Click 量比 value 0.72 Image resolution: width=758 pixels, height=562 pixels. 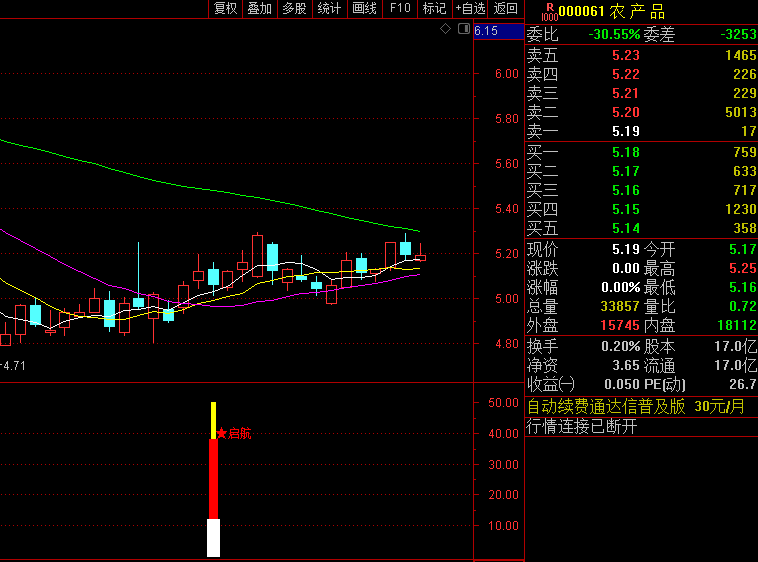743,306
